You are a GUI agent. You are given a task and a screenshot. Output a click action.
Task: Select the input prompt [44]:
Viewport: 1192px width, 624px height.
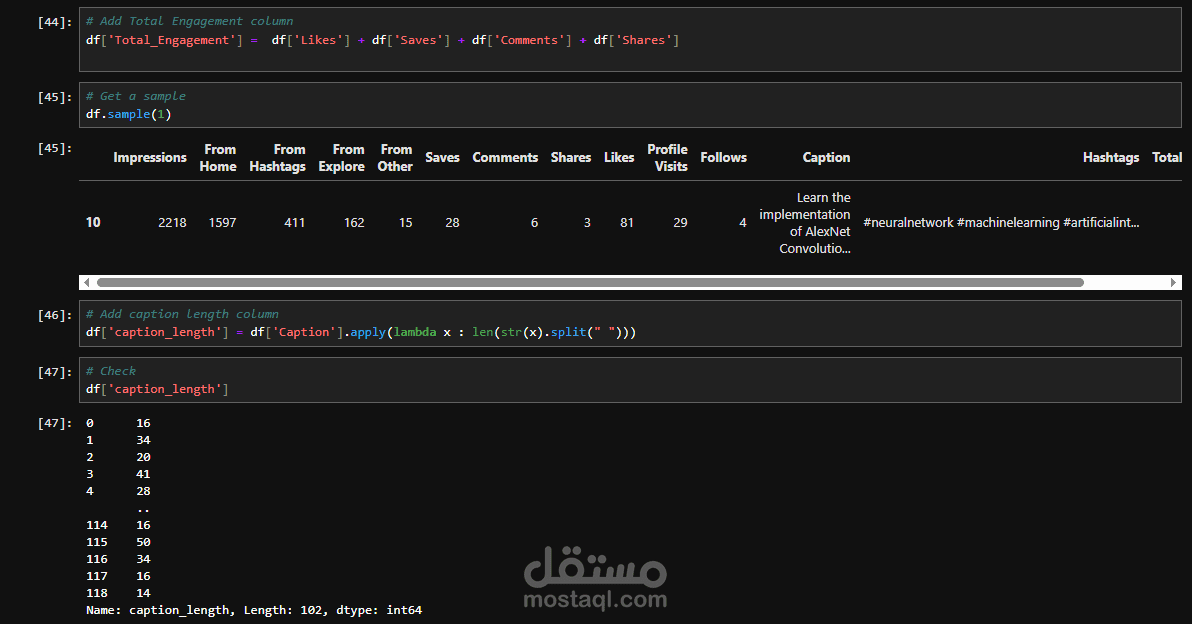55,22
